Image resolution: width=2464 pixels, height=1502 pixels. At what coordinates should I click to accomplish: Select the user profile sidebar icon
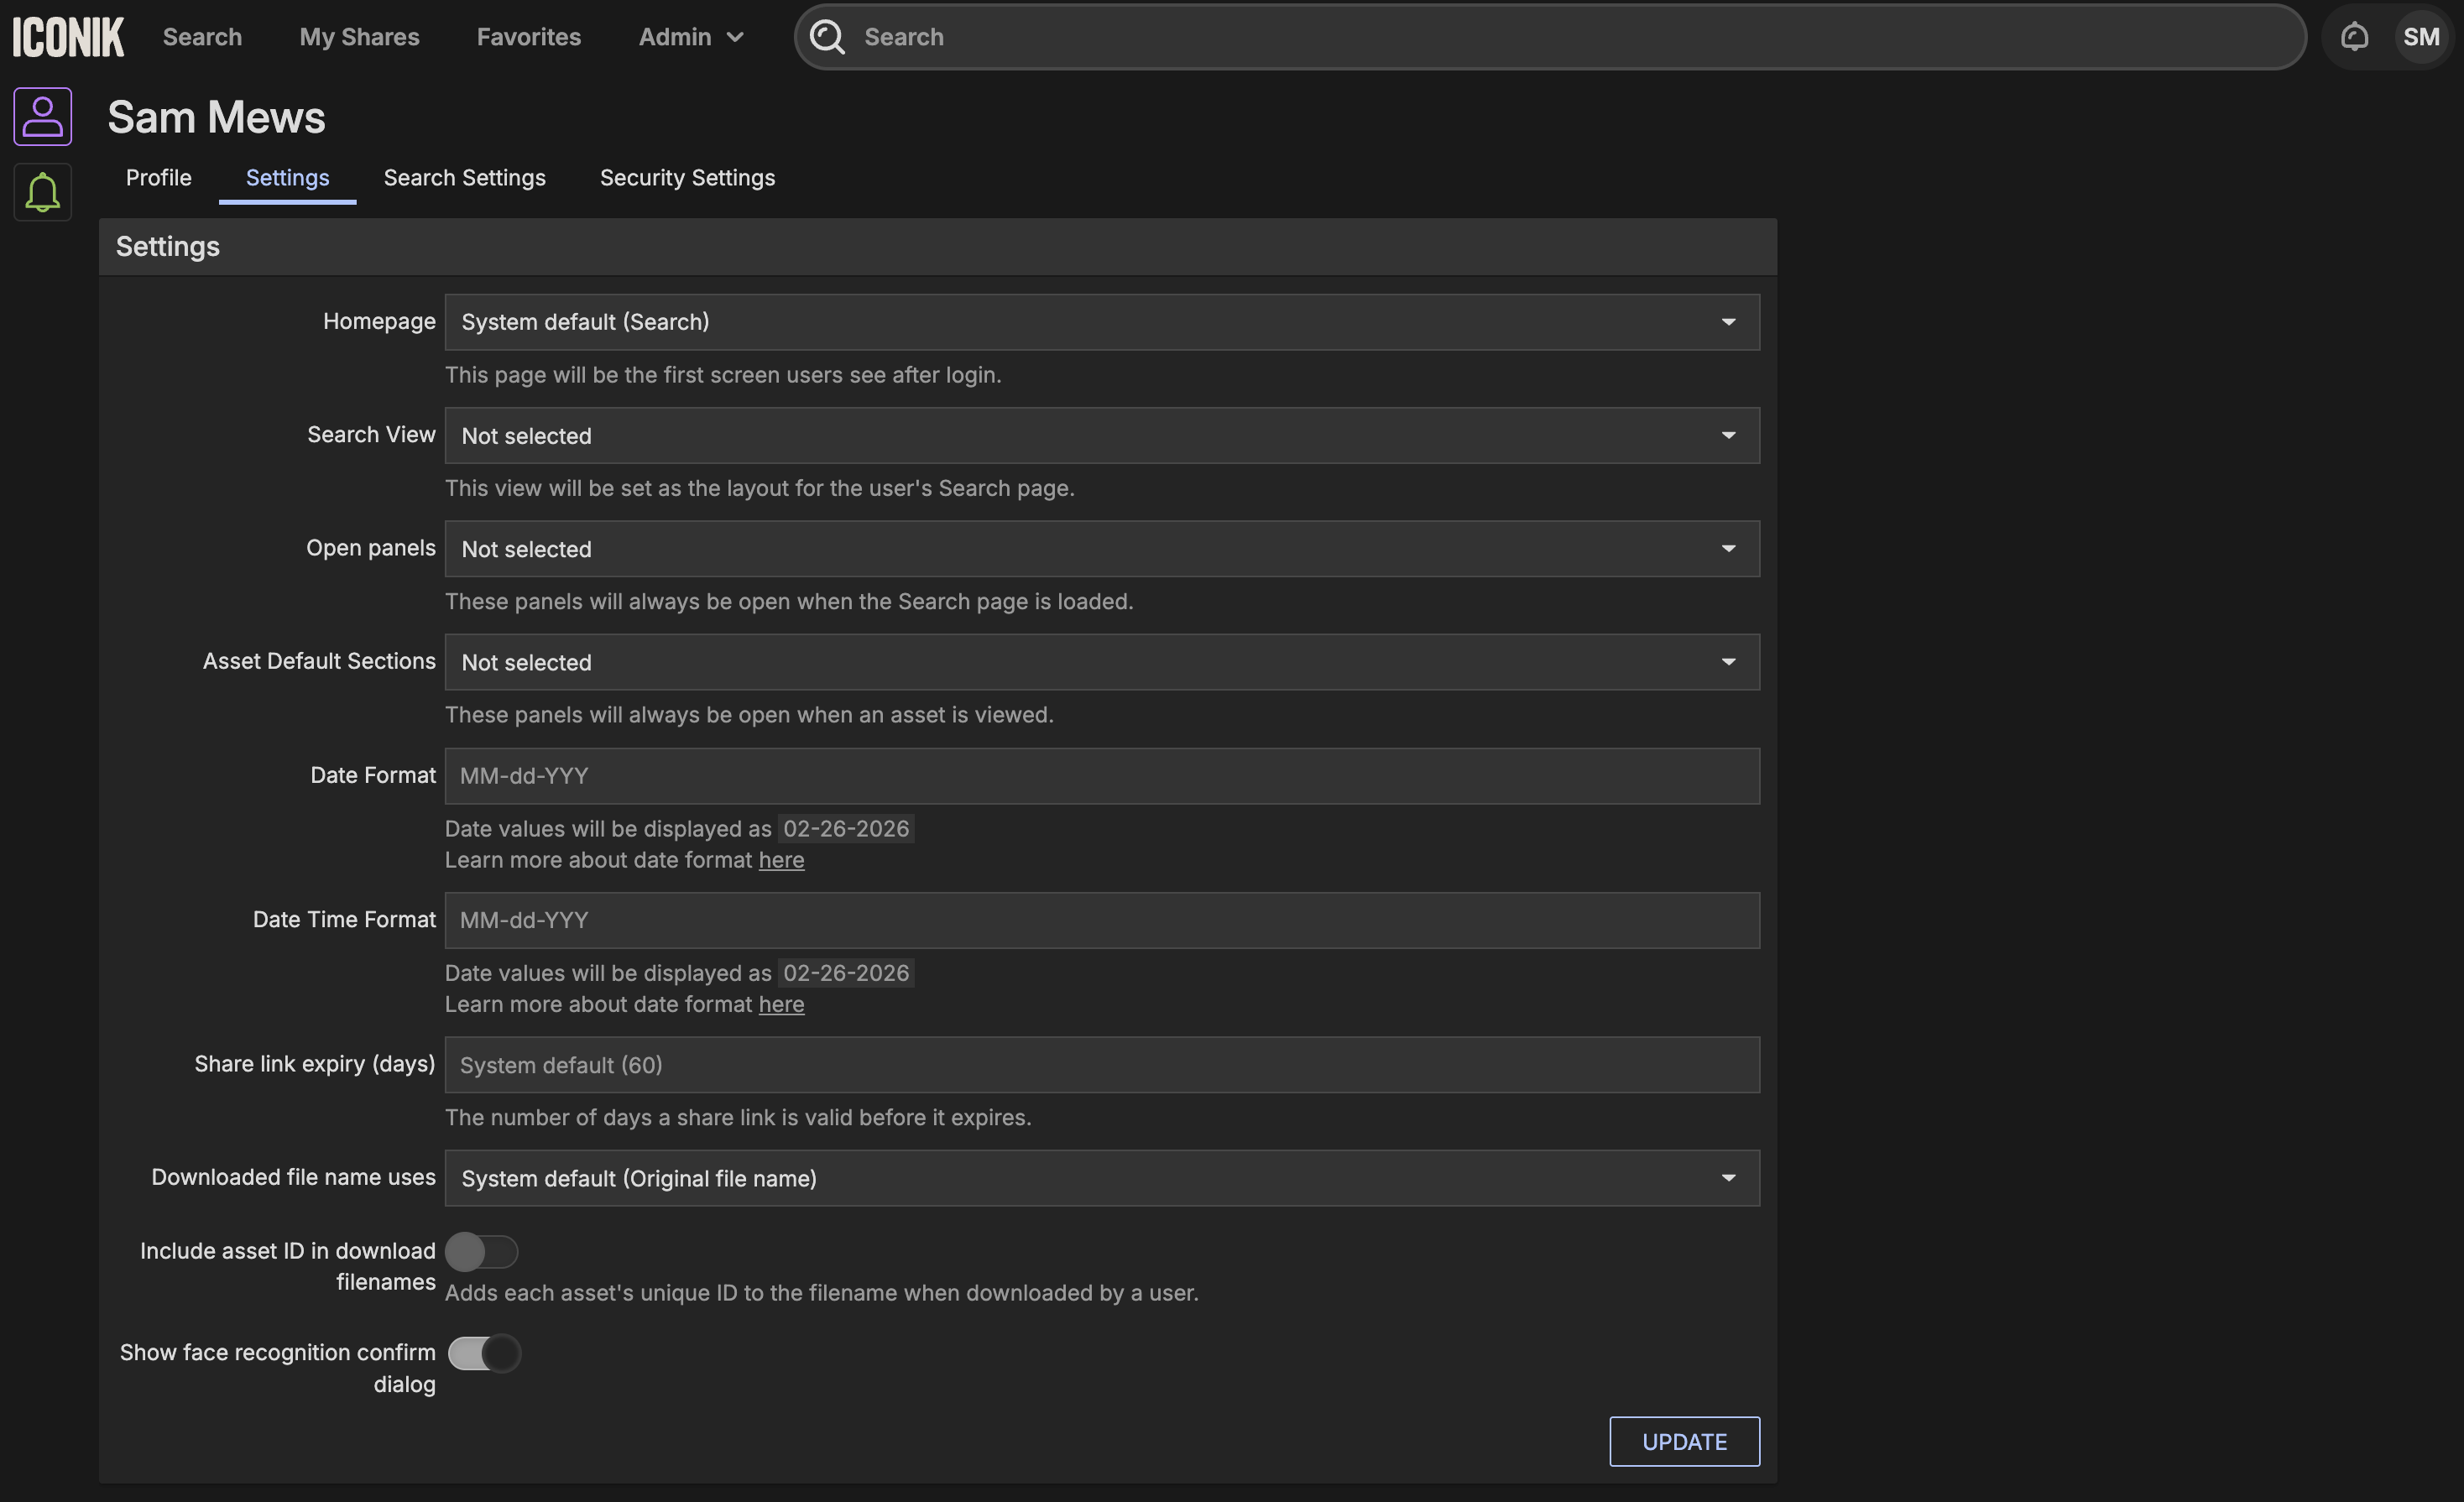[x=42, y=116]
